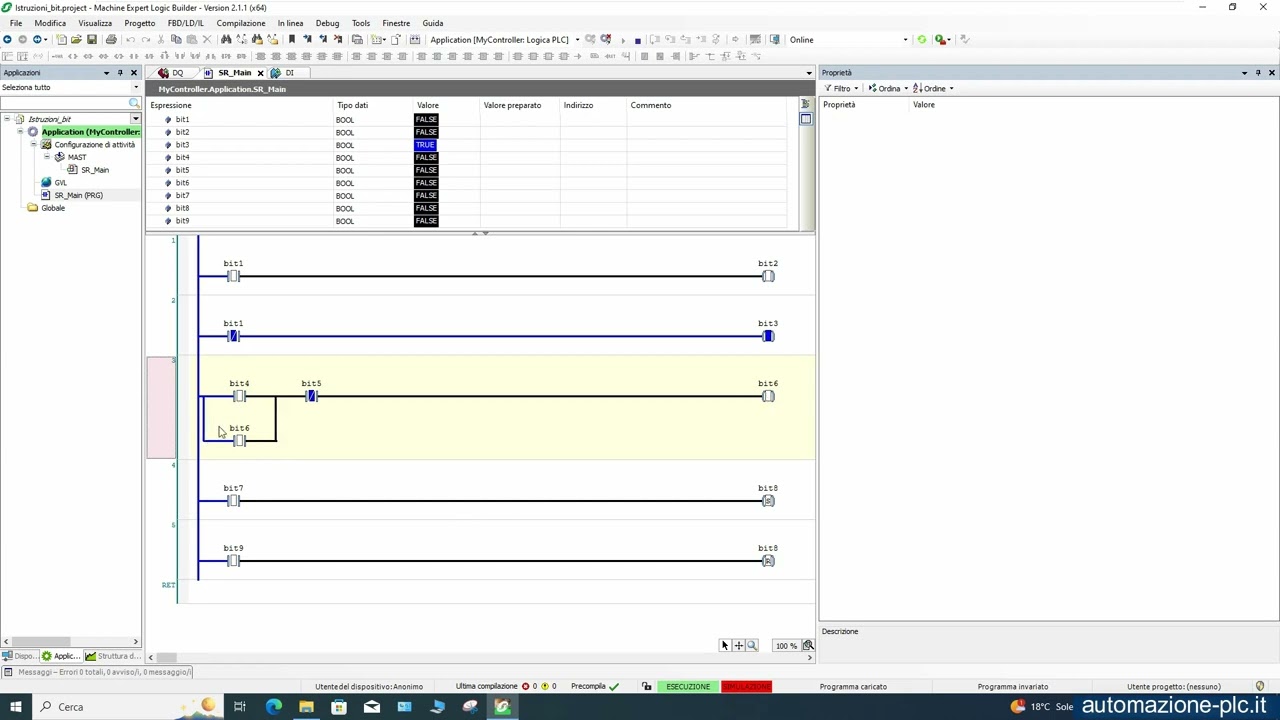This screenshot has height=720, width=1280.
Task: Click the Cut scissors icon
Action: 161,40
